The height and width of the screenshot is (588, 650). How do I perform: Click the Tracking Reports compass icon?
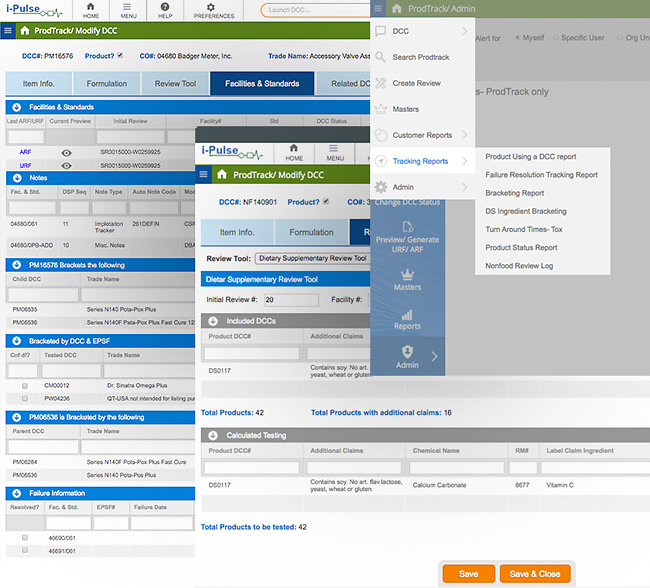click(381, 161)
